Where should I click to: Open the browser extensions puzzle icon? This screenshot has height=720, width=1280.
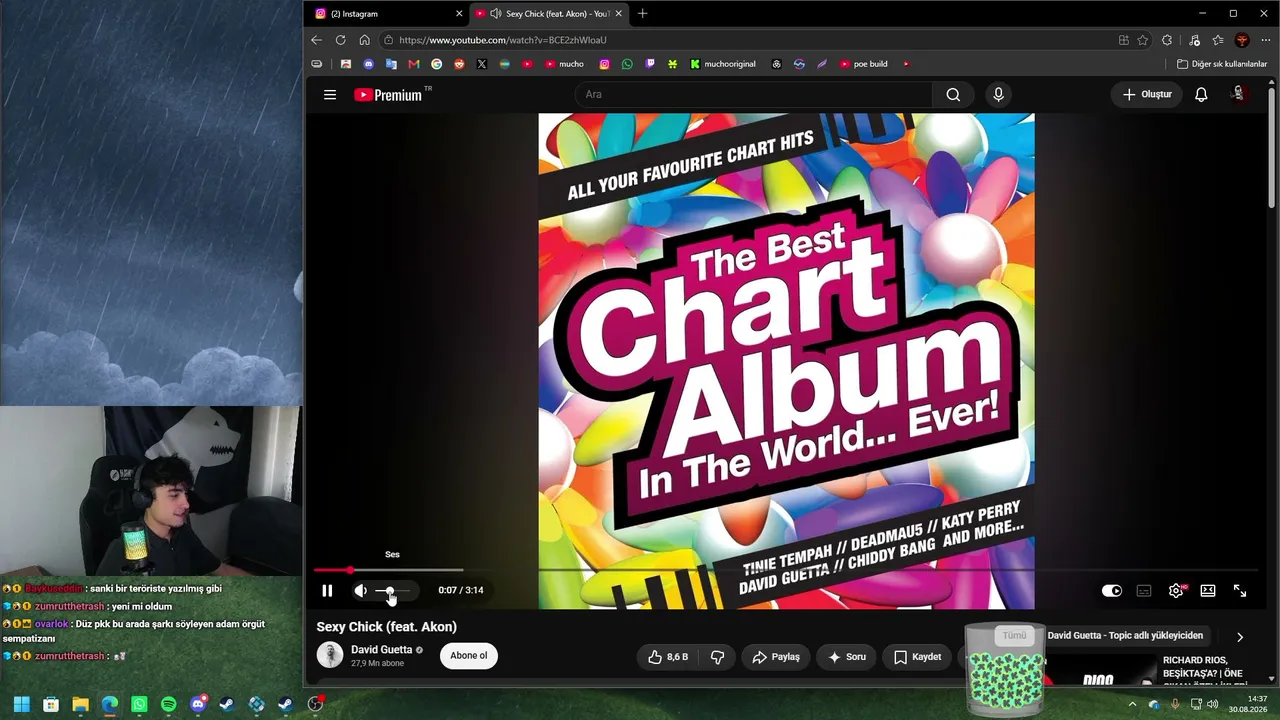tap(1167, 40)
